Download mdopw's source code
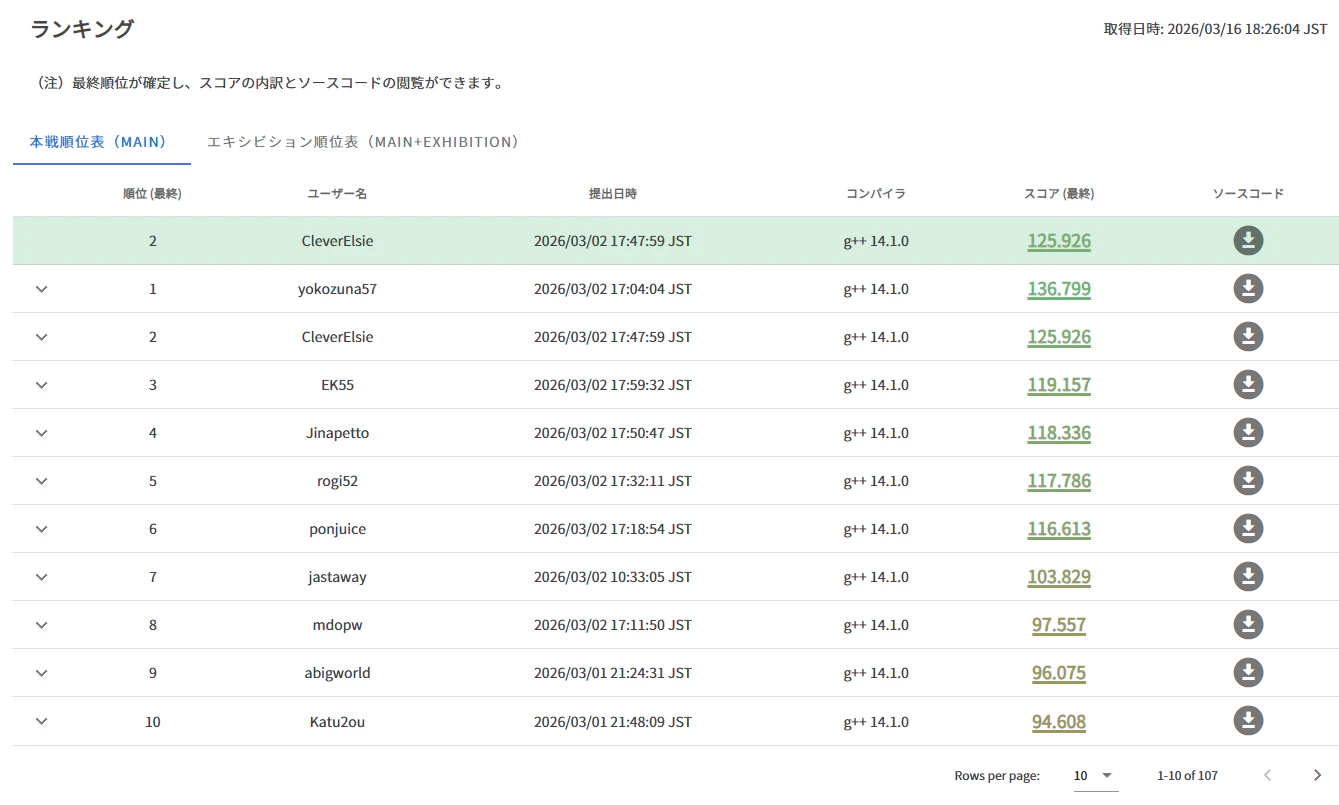Image resolution: width=1339 pixels, height=805 pixels. click(x=1248, y=625)
